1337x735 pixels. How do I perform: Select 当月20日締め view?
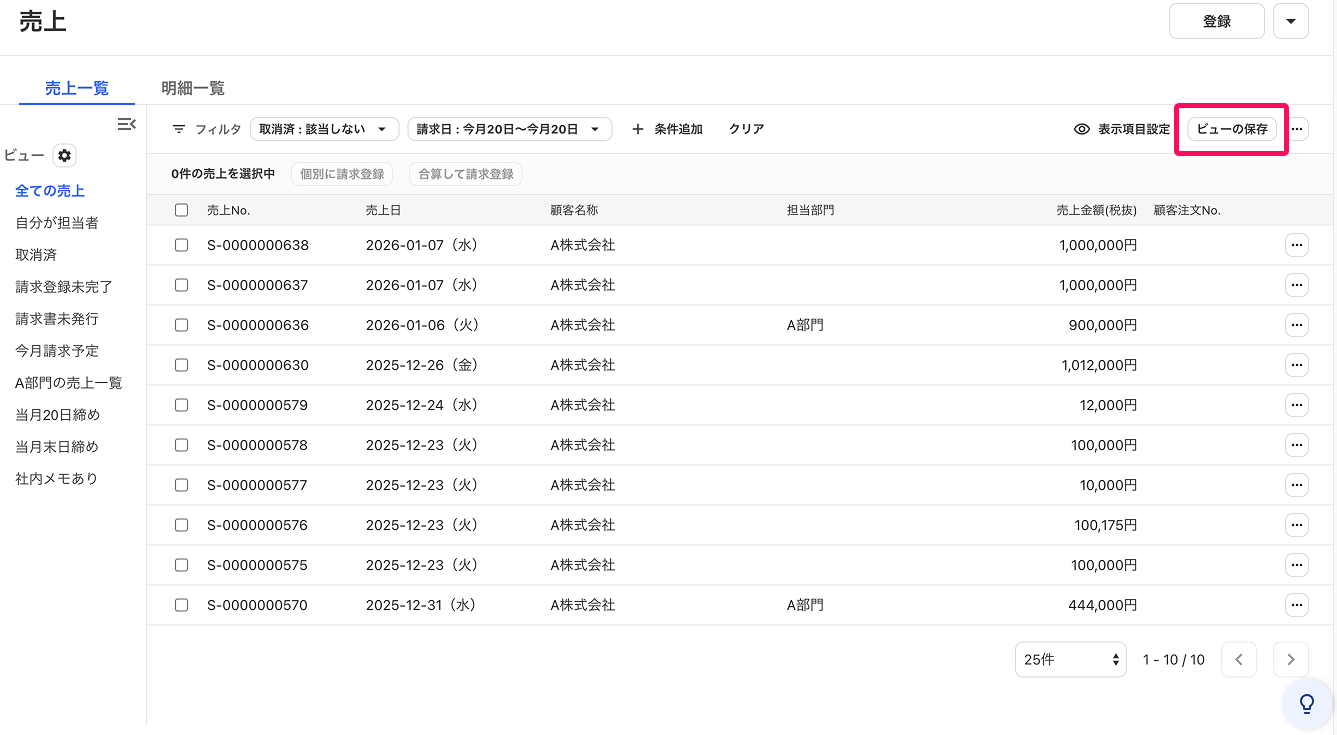pos(58,415)
